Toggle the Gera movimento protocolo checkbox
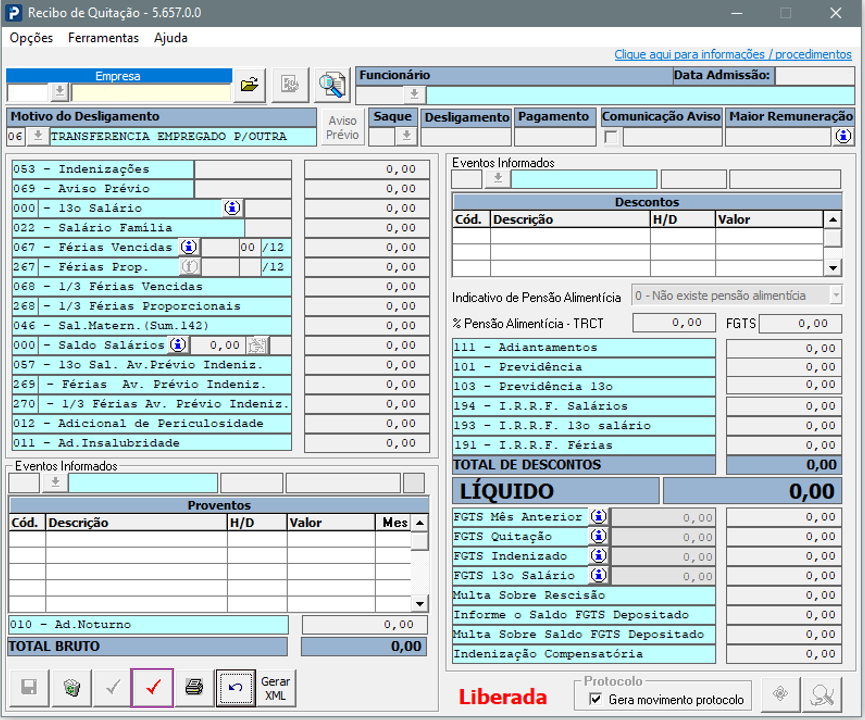Viewport: 865px width, 720px height. (596, 699)
